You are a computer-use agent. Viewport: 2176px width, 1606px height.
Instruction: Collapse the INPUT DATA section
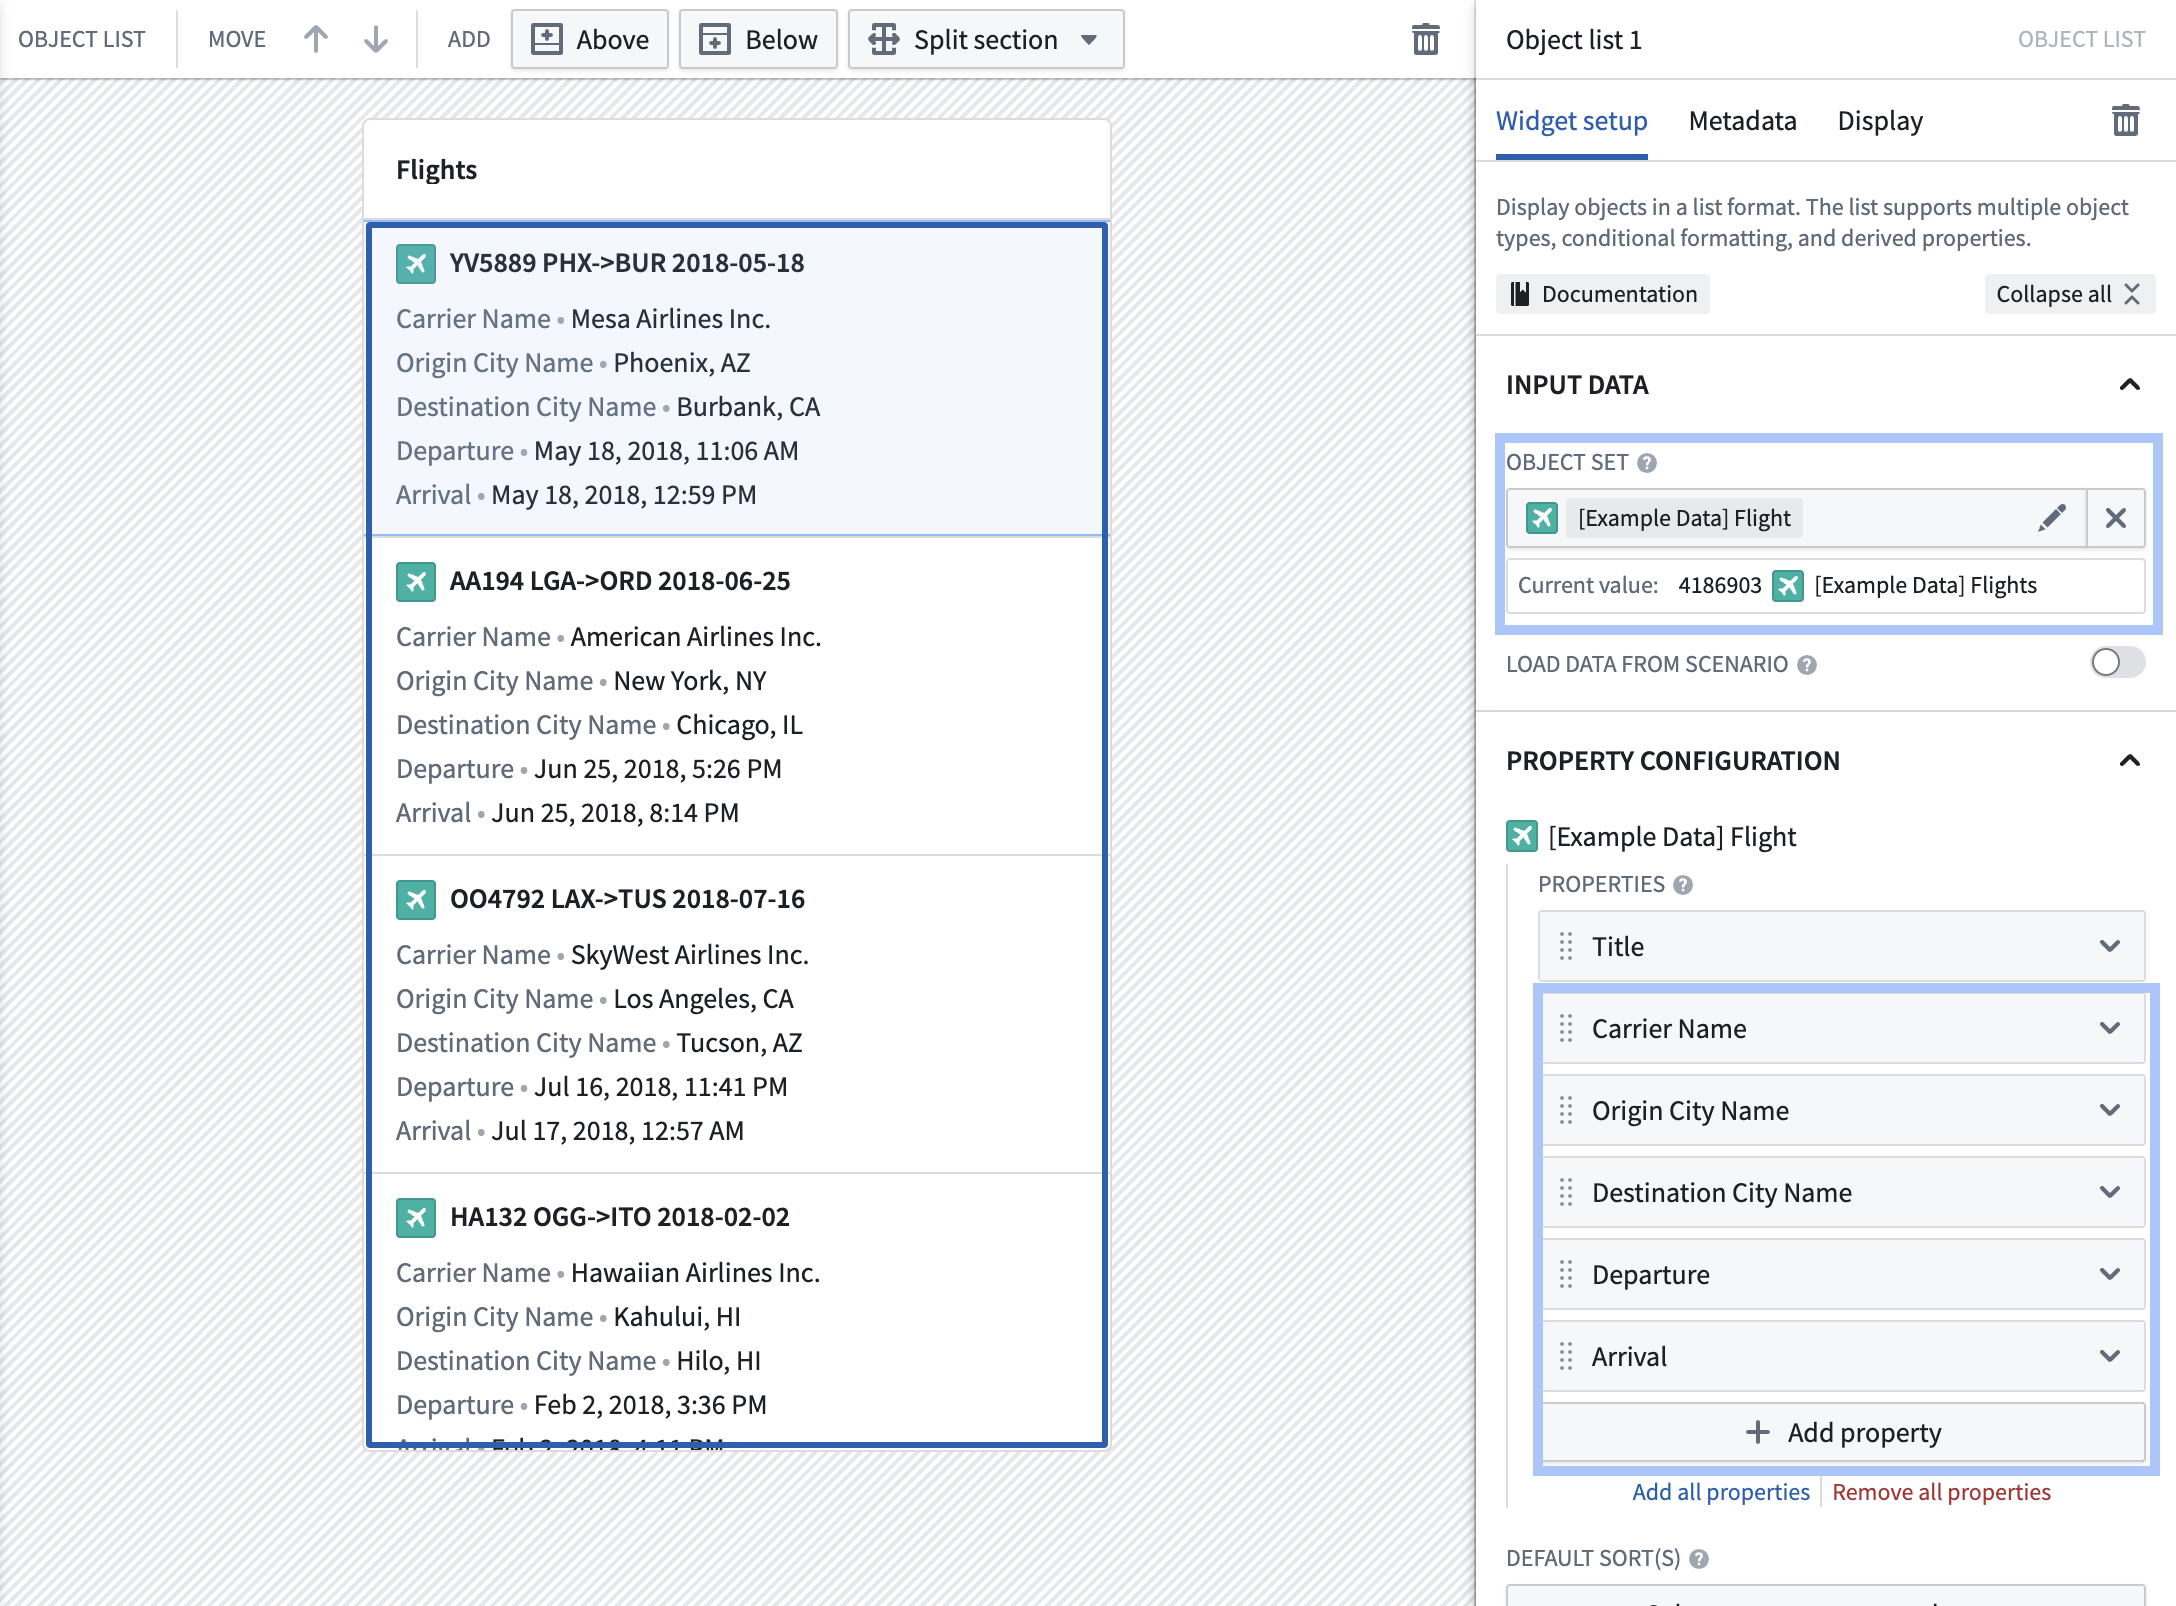(2130, 385)
